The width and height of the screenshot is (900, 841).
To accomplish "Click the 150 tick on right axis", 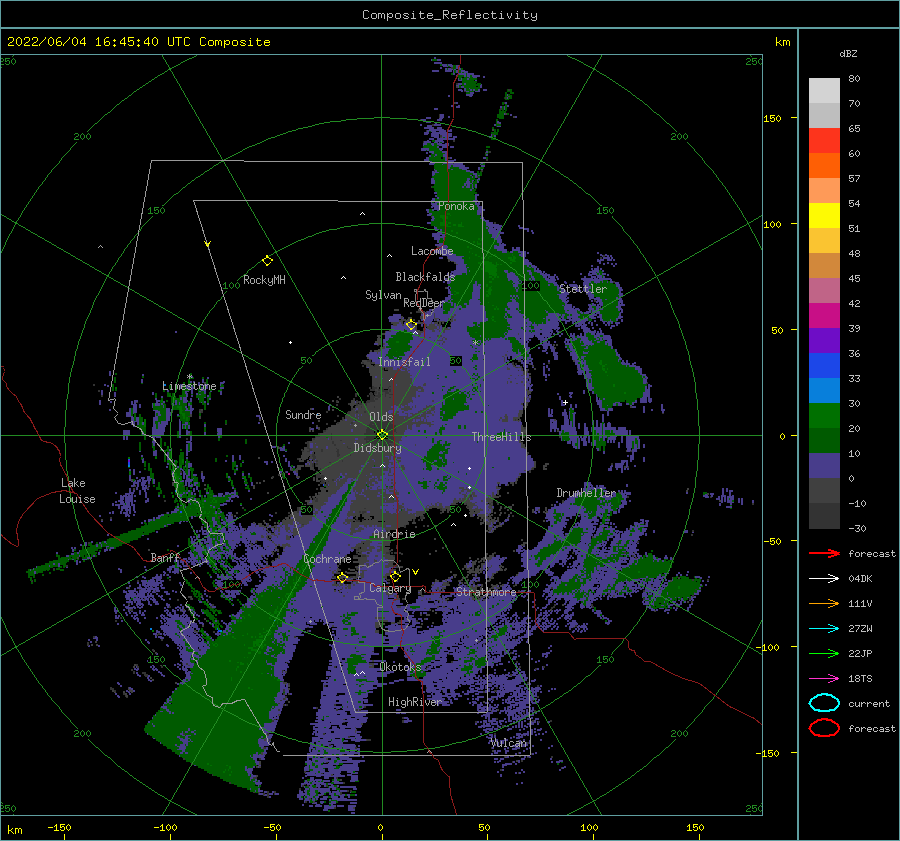I will pos(772,118).
